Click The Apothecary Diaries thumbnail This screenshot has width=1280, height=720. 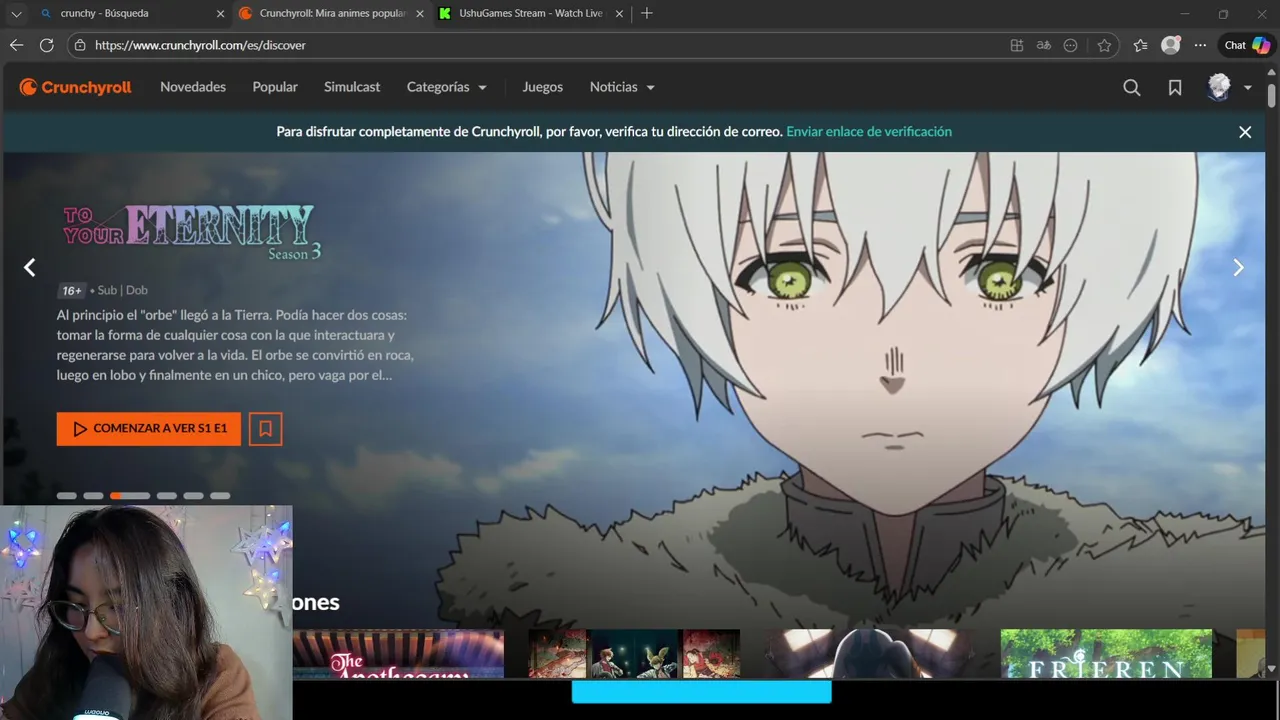(x=398, y=654)
